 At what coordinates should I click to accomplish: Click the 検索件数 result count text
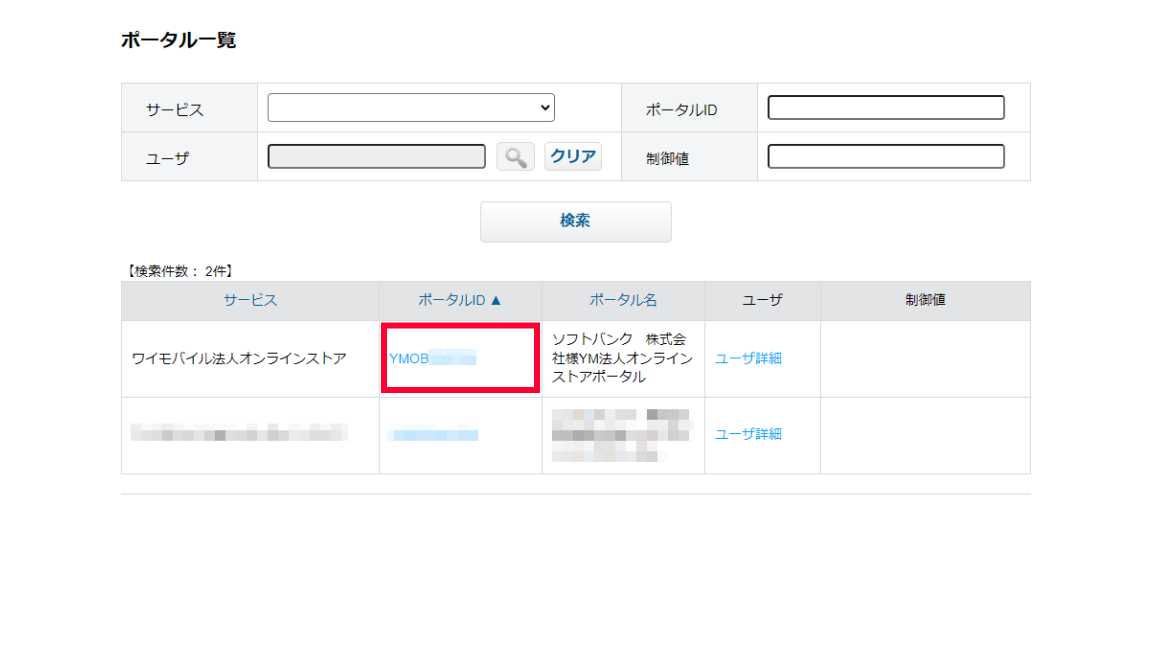click(x=178, y=271)
